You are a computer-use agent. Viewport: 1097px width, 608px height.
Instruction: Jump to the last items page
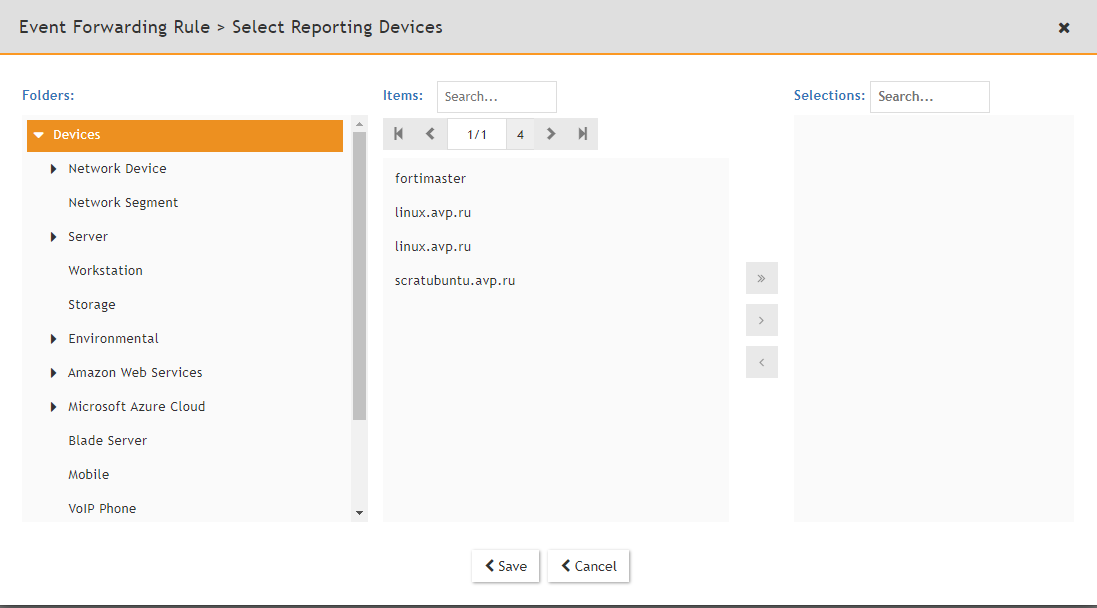pos(583,133)
